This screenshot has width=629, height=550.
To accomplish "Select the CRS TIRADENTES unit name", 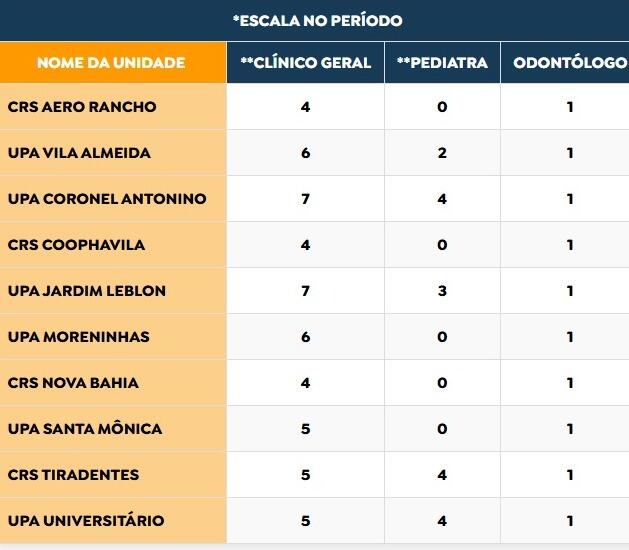I will [73, 475].
